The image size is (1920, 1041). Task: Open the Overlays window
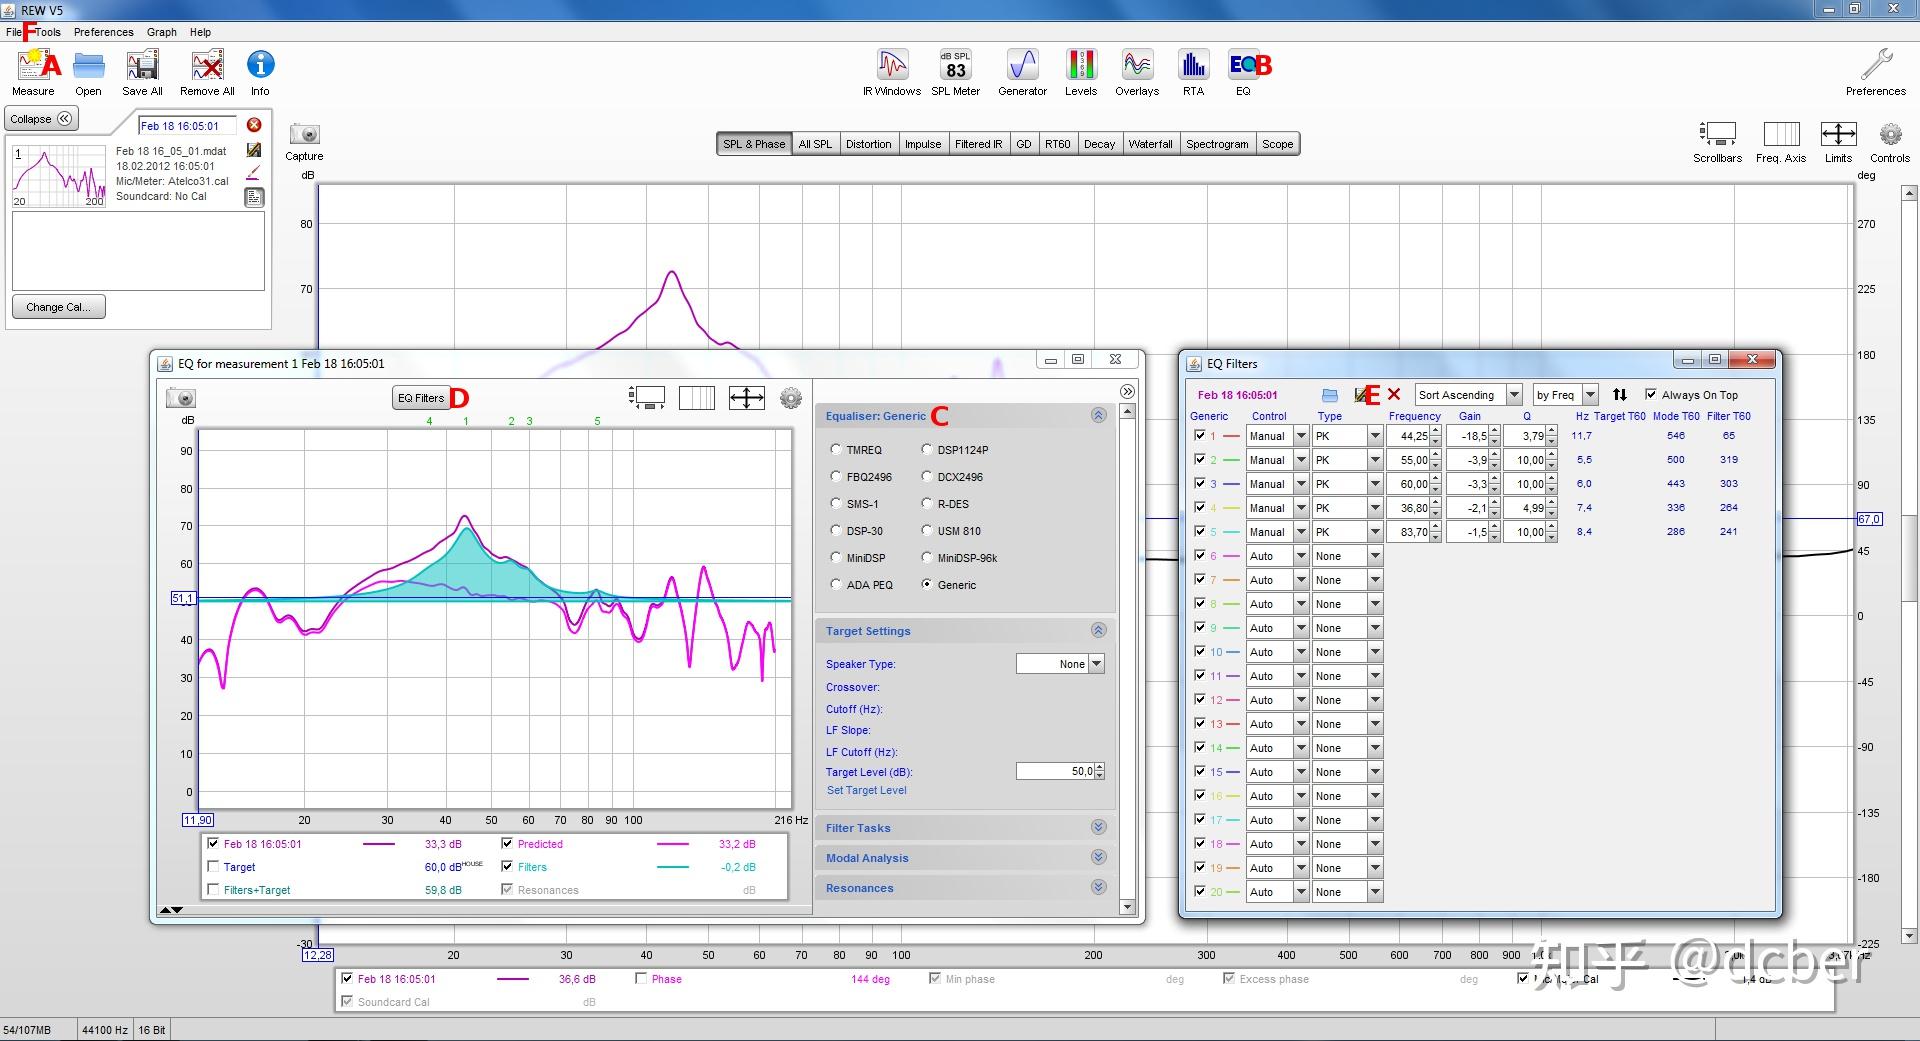[1137, 66]
